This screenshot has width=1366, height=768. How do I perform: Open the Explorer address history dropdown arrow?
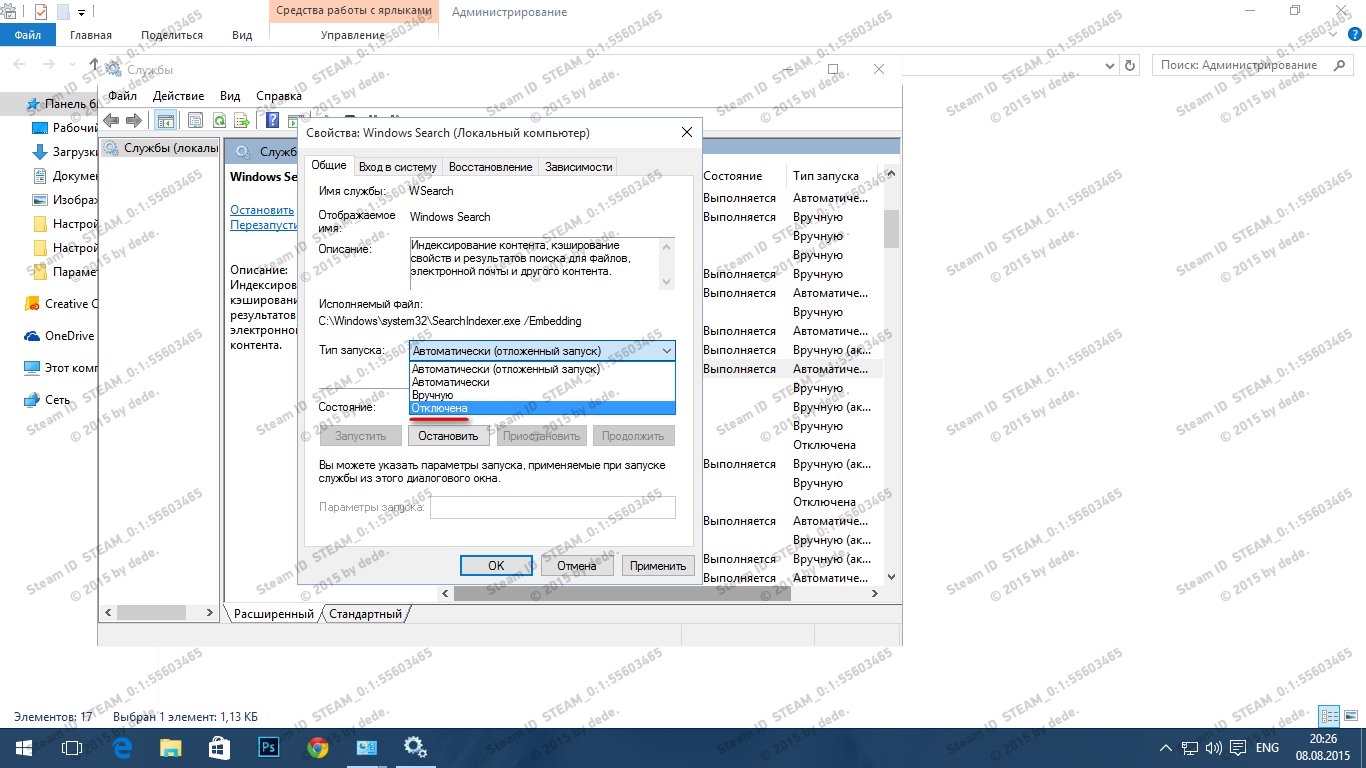point(1108,65)
